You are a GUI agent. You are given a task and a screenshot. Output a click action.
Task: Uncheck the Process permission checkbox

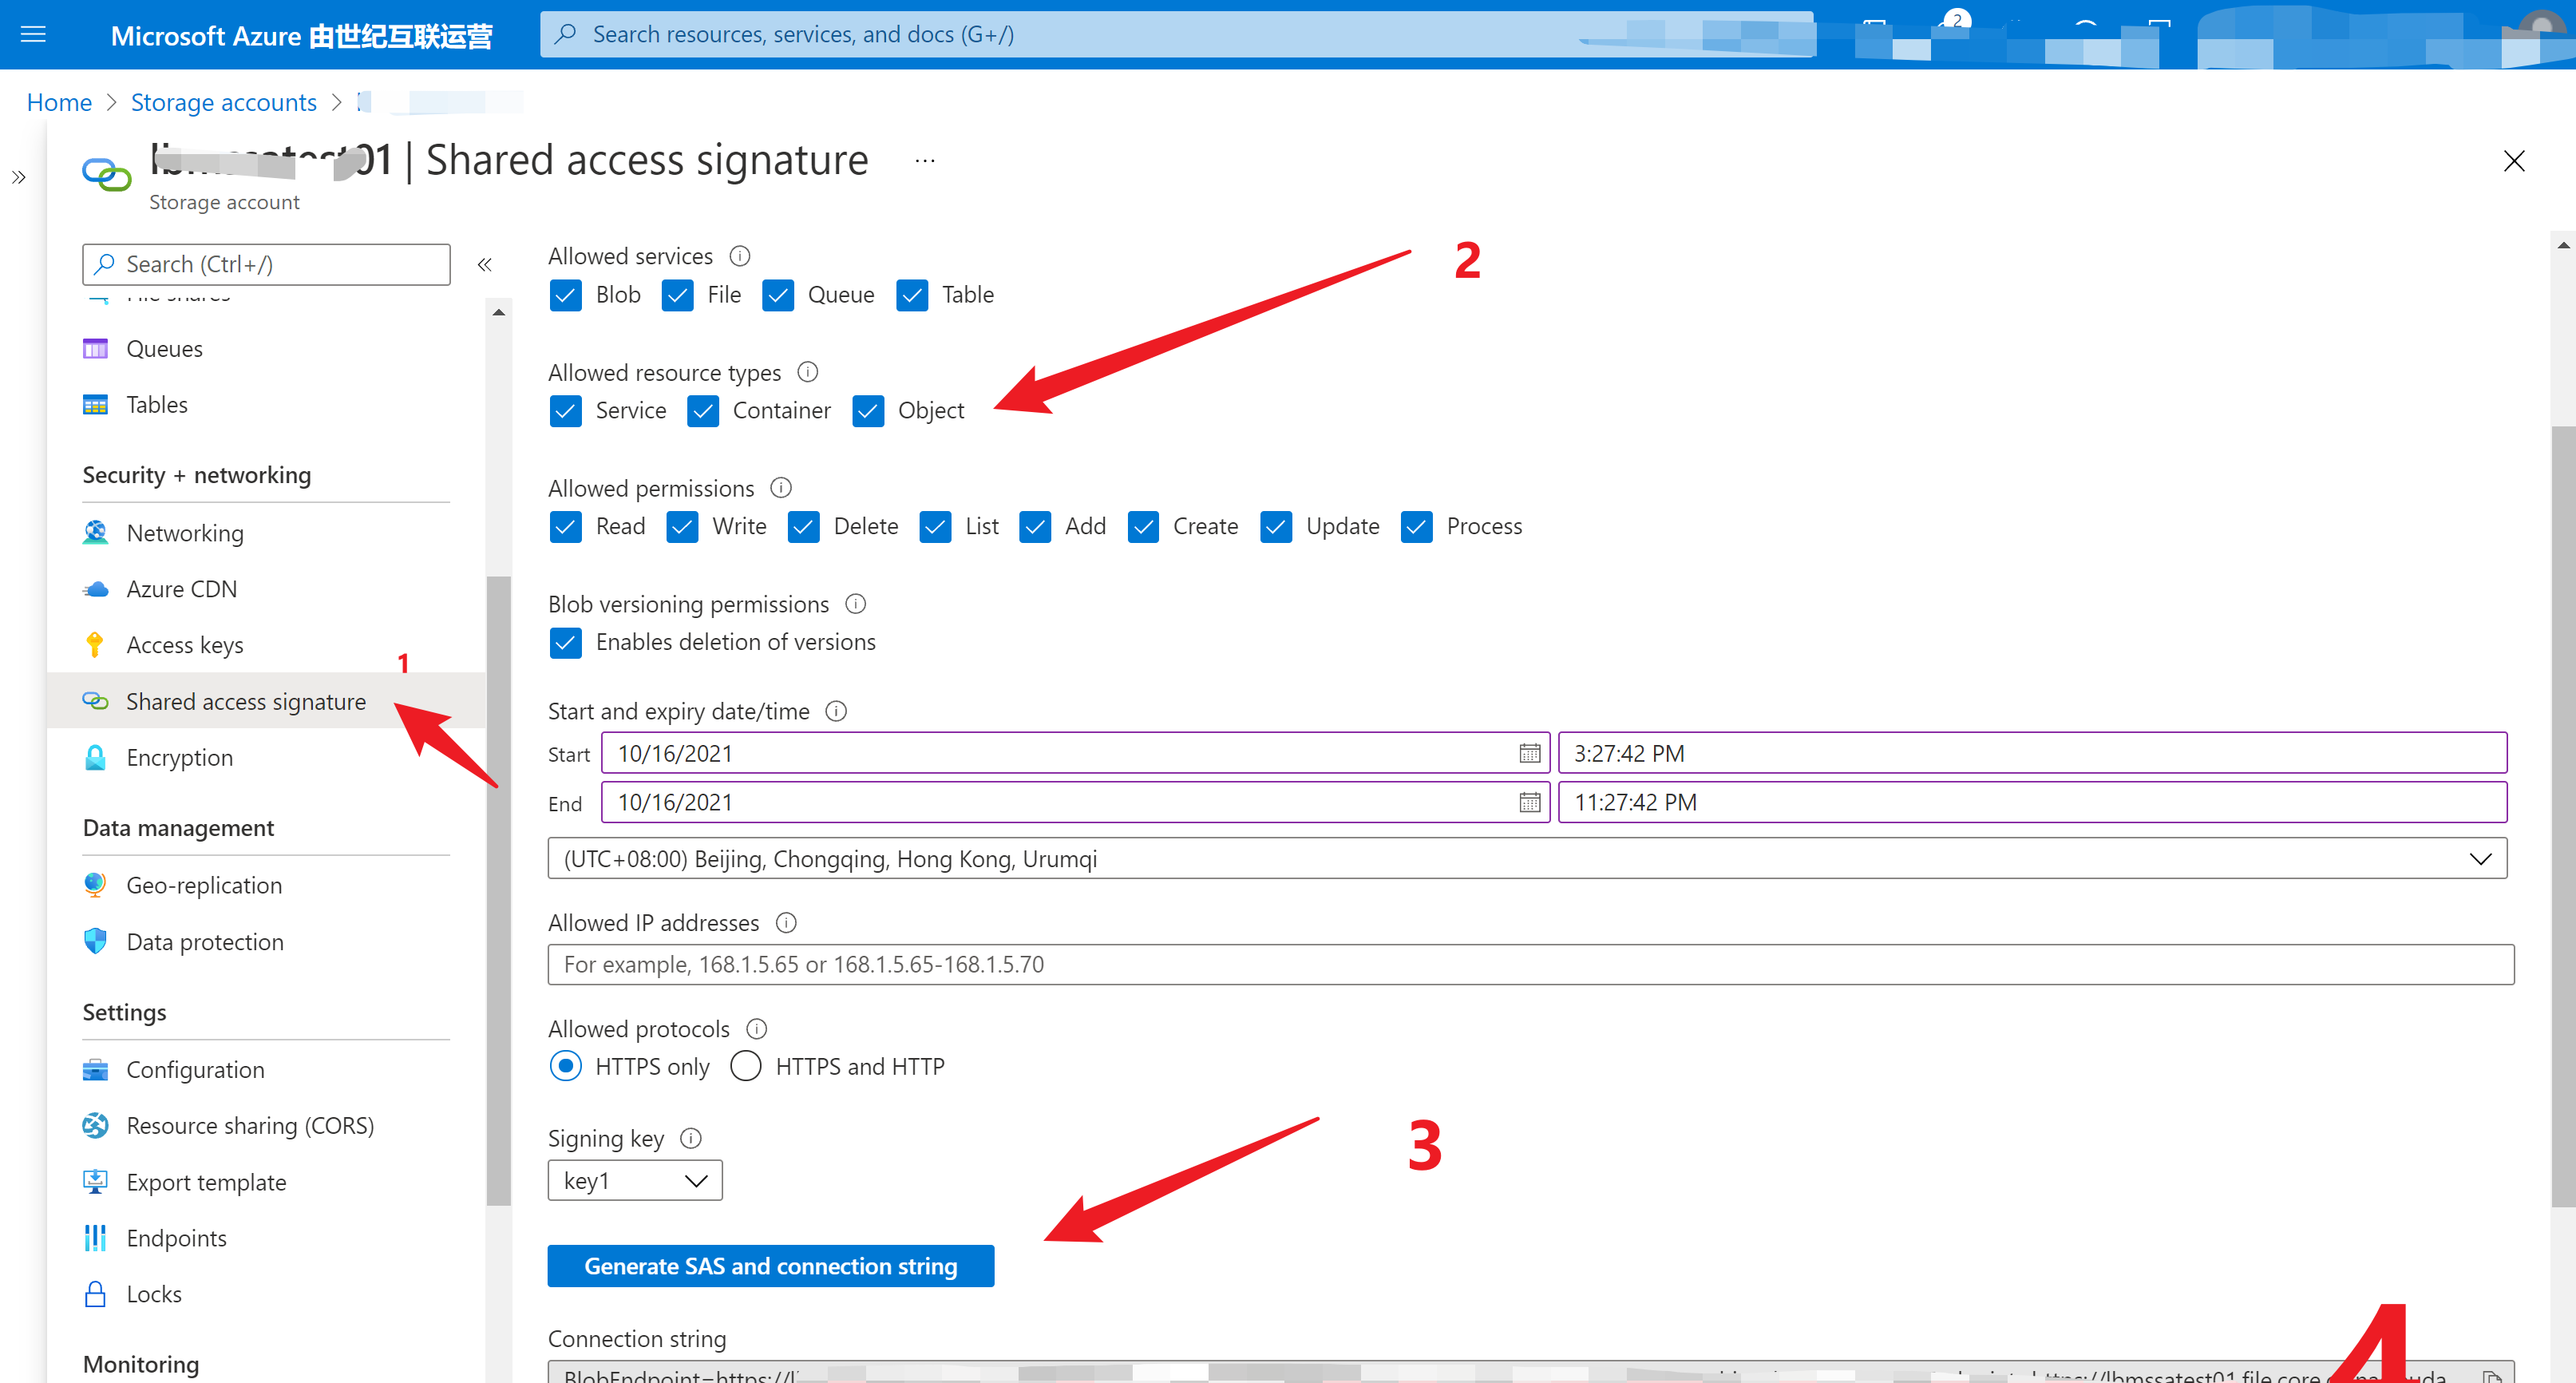(1416, 527)
